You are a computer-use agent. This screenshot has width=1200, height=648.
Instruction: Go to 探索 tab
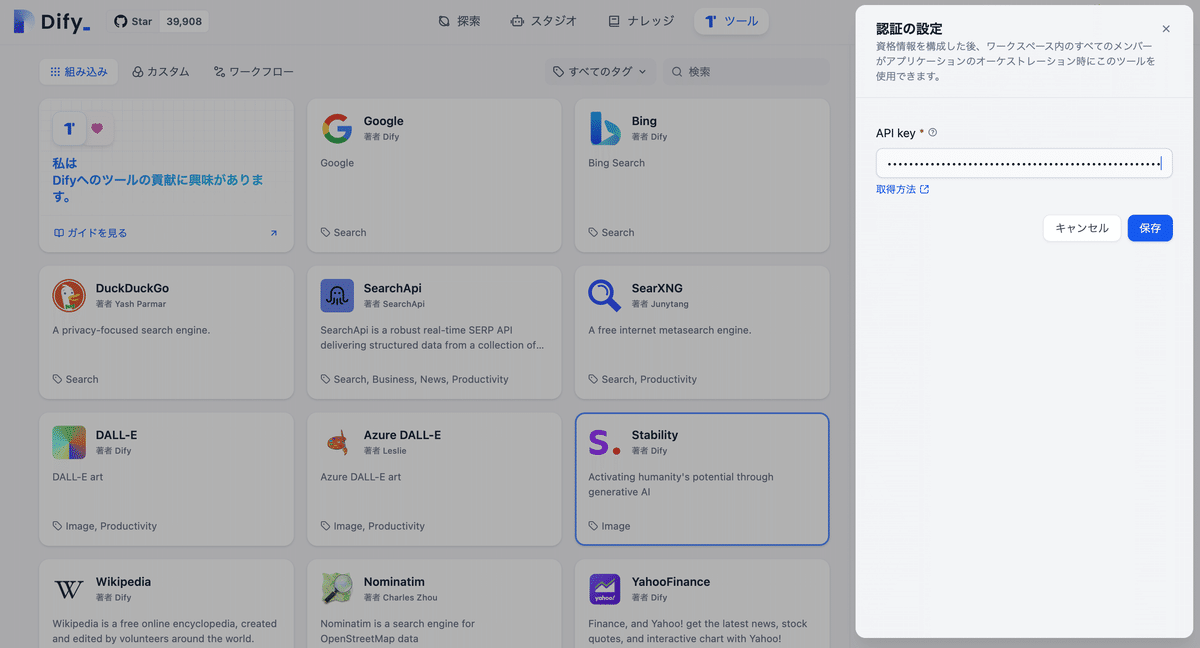[460, 21]
